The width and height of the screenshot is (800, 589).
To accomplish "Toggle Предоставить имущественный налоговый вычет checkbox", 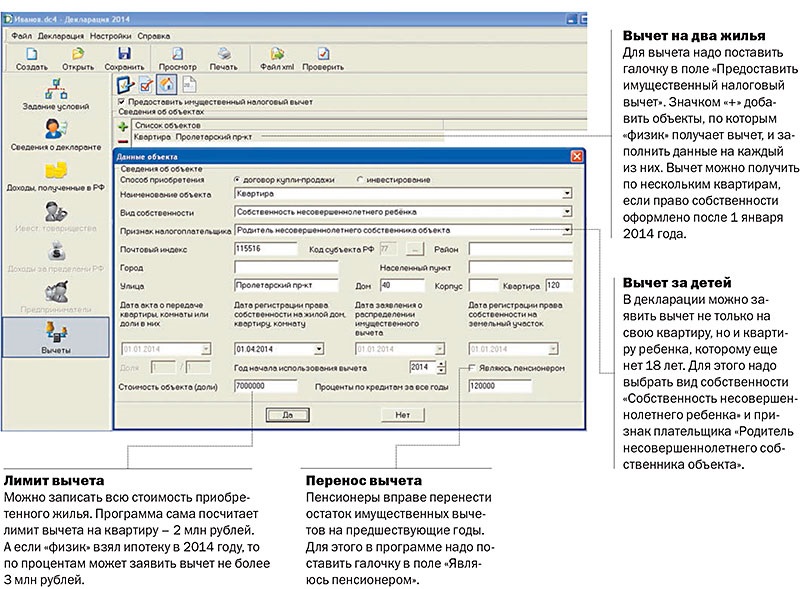I will (122, 101).
